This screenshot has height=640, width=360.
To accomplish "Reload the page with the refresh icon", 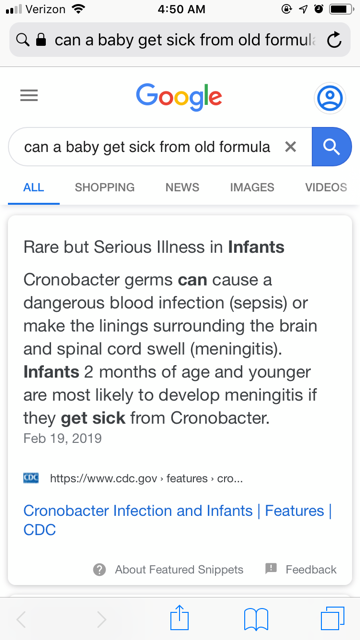I will [x=334, y=40].
